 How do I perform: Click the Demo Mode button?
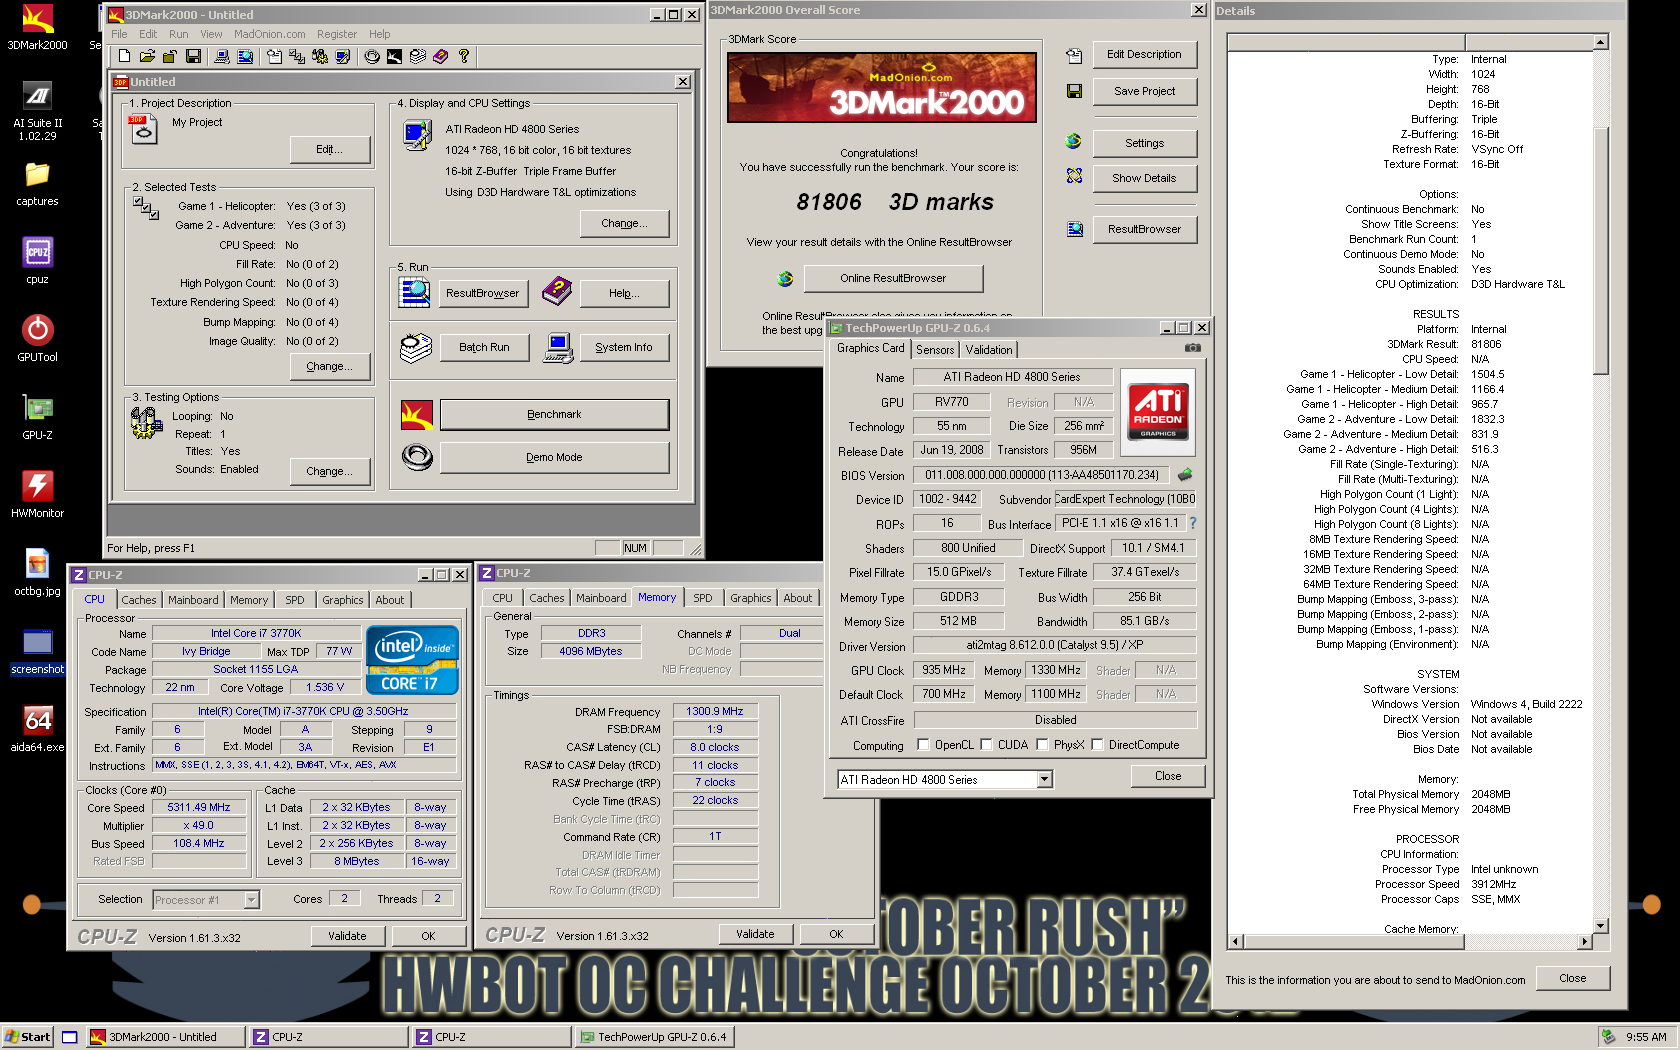554,457
